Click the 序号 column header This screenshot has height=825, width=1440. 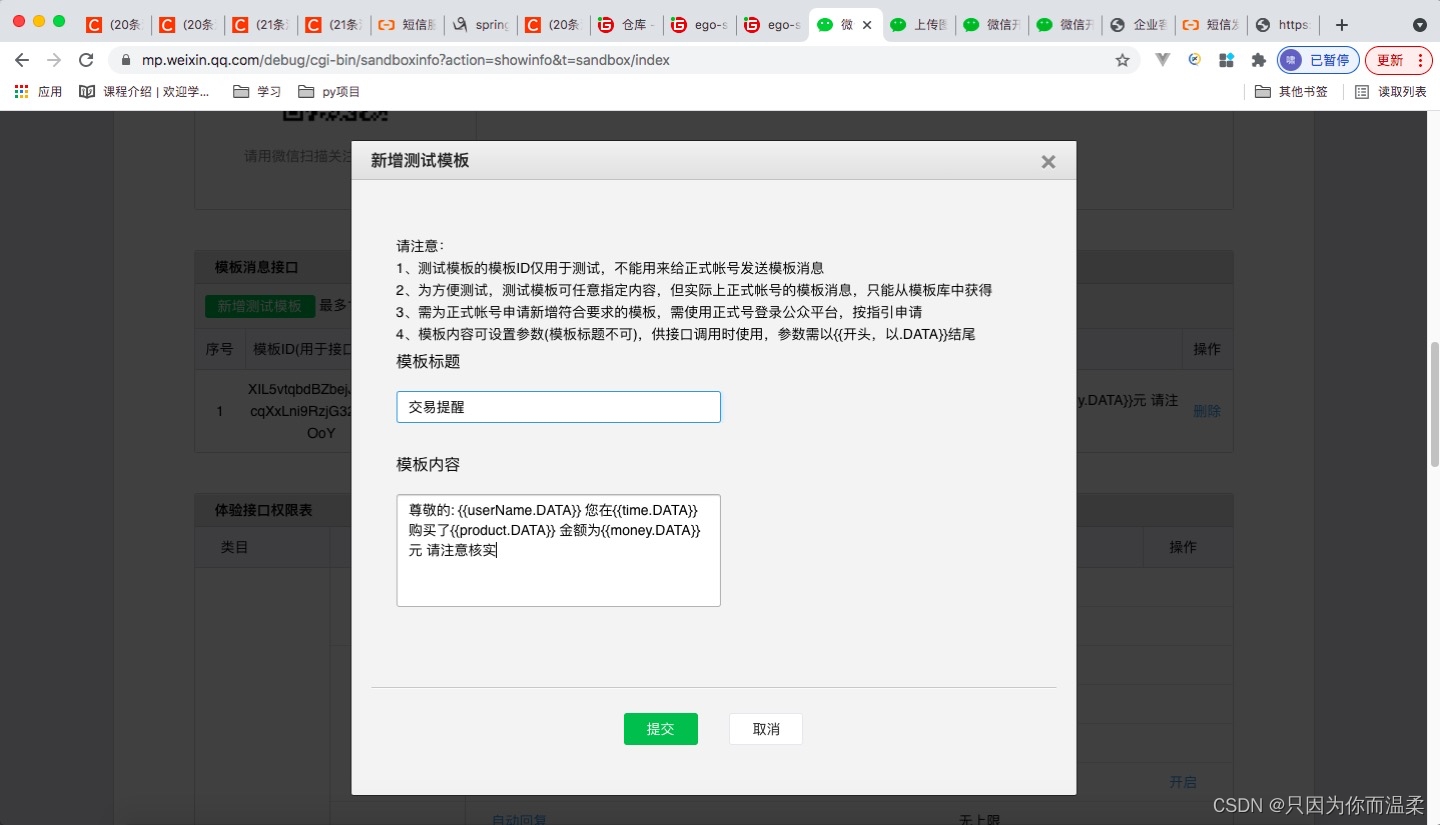click(x=219, y=349)
